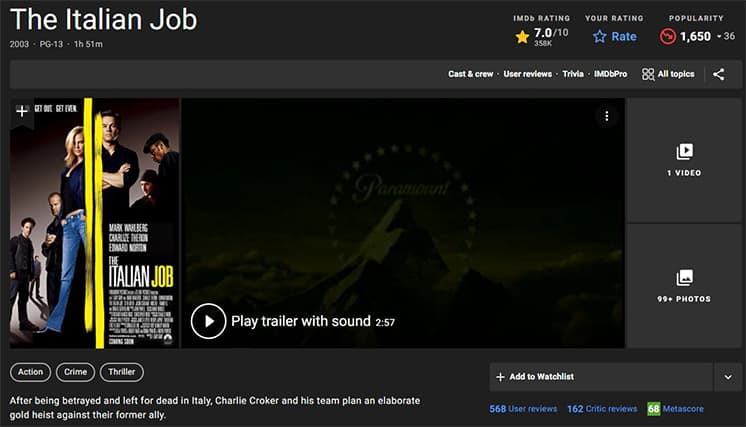
Task: Play the trailer with the circular play button
Action: [208, 321]
